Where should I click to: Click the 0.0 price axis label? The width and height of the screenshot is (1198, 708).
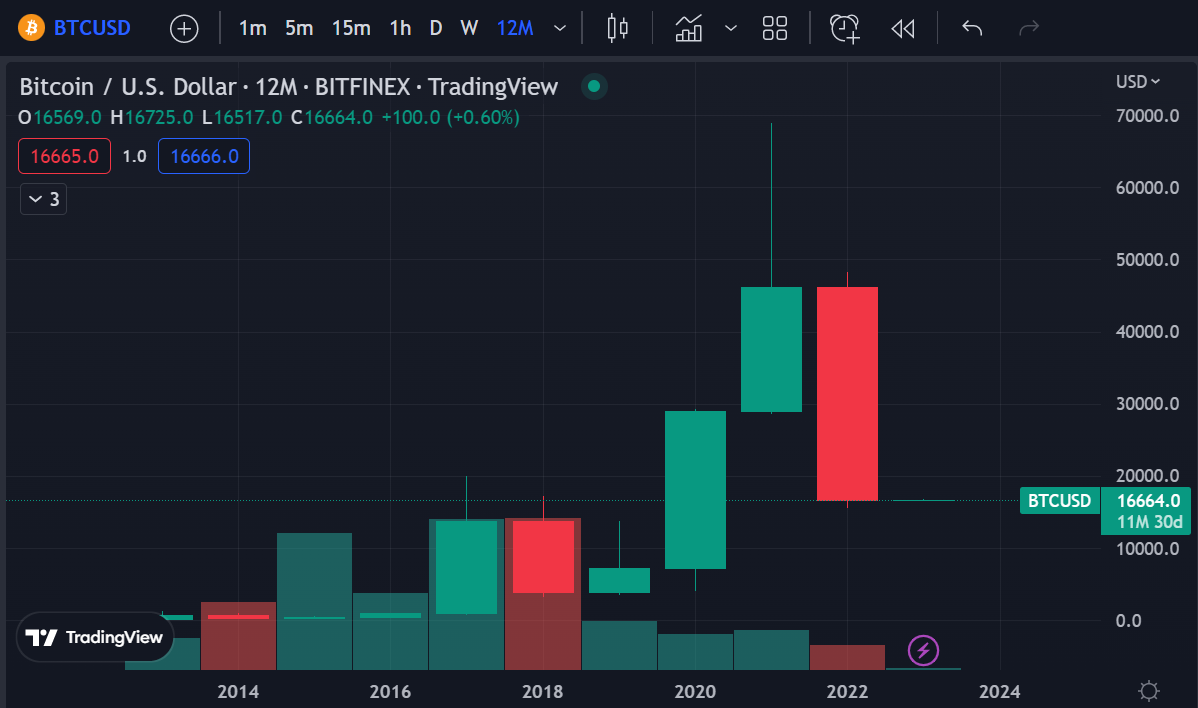(x=1128, y=621)
